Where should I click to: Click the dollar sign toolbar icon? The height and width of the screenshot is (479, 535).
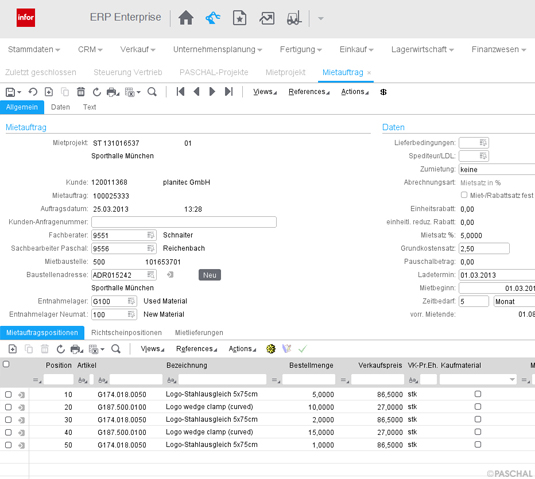(383, 92)
